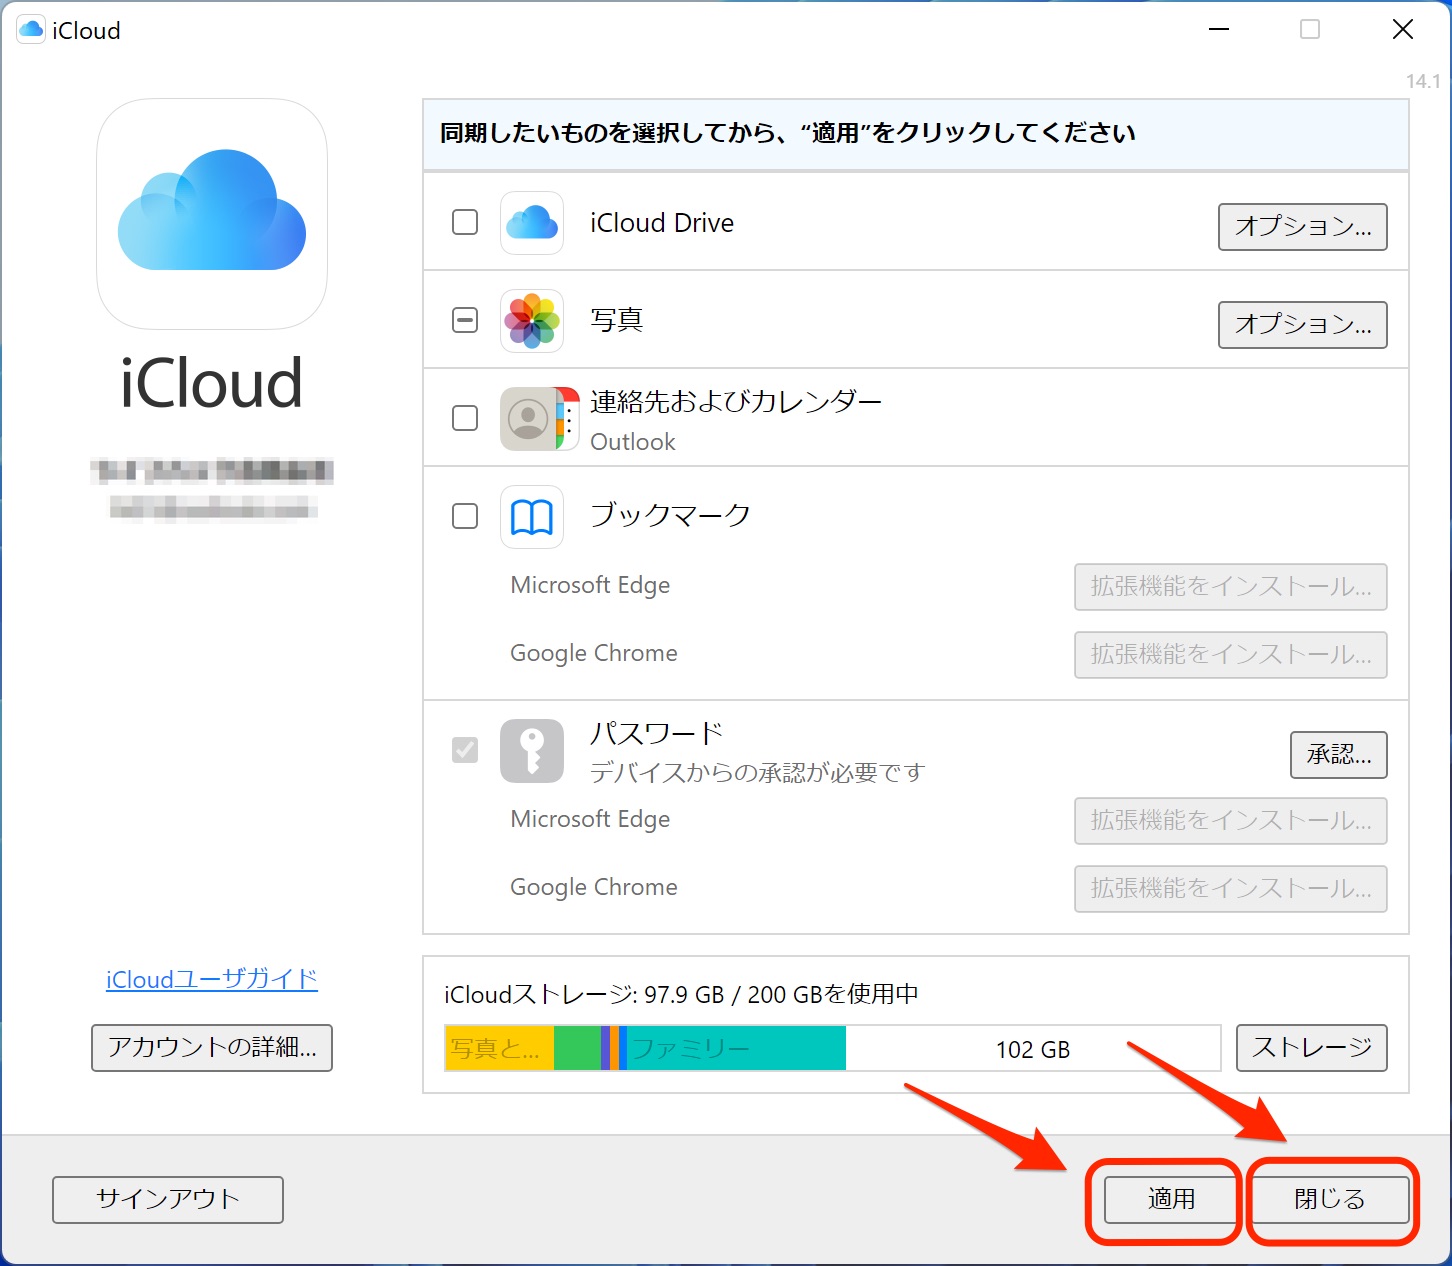Click Google Chrome text under パスワード
This screenshot has height=1266, width=1452.
[594, 887]
